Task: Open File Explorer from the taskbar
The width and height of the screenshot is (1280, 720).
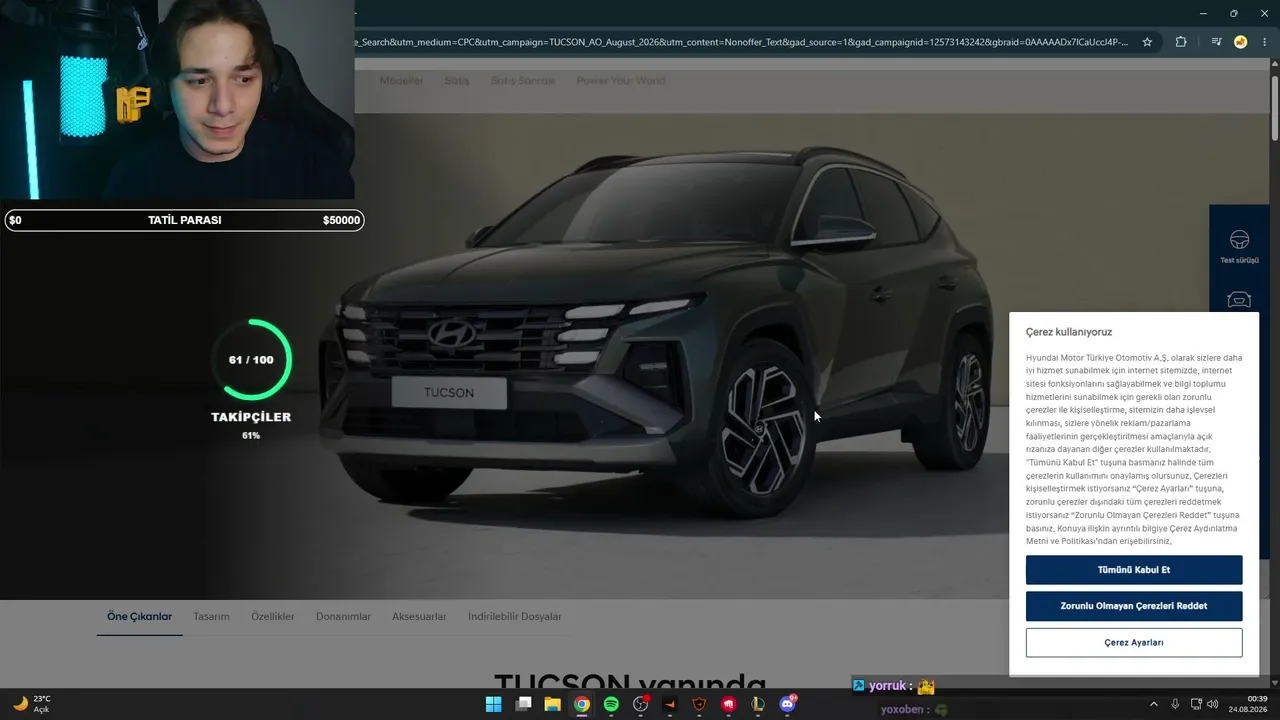Action: (x=552, y=704)
